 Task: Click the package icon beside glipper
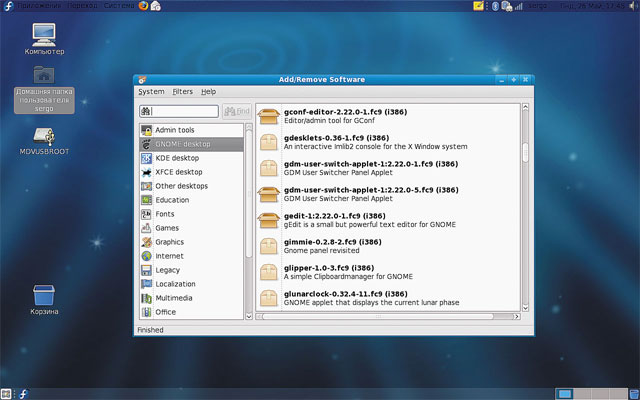tap(269, 272)
